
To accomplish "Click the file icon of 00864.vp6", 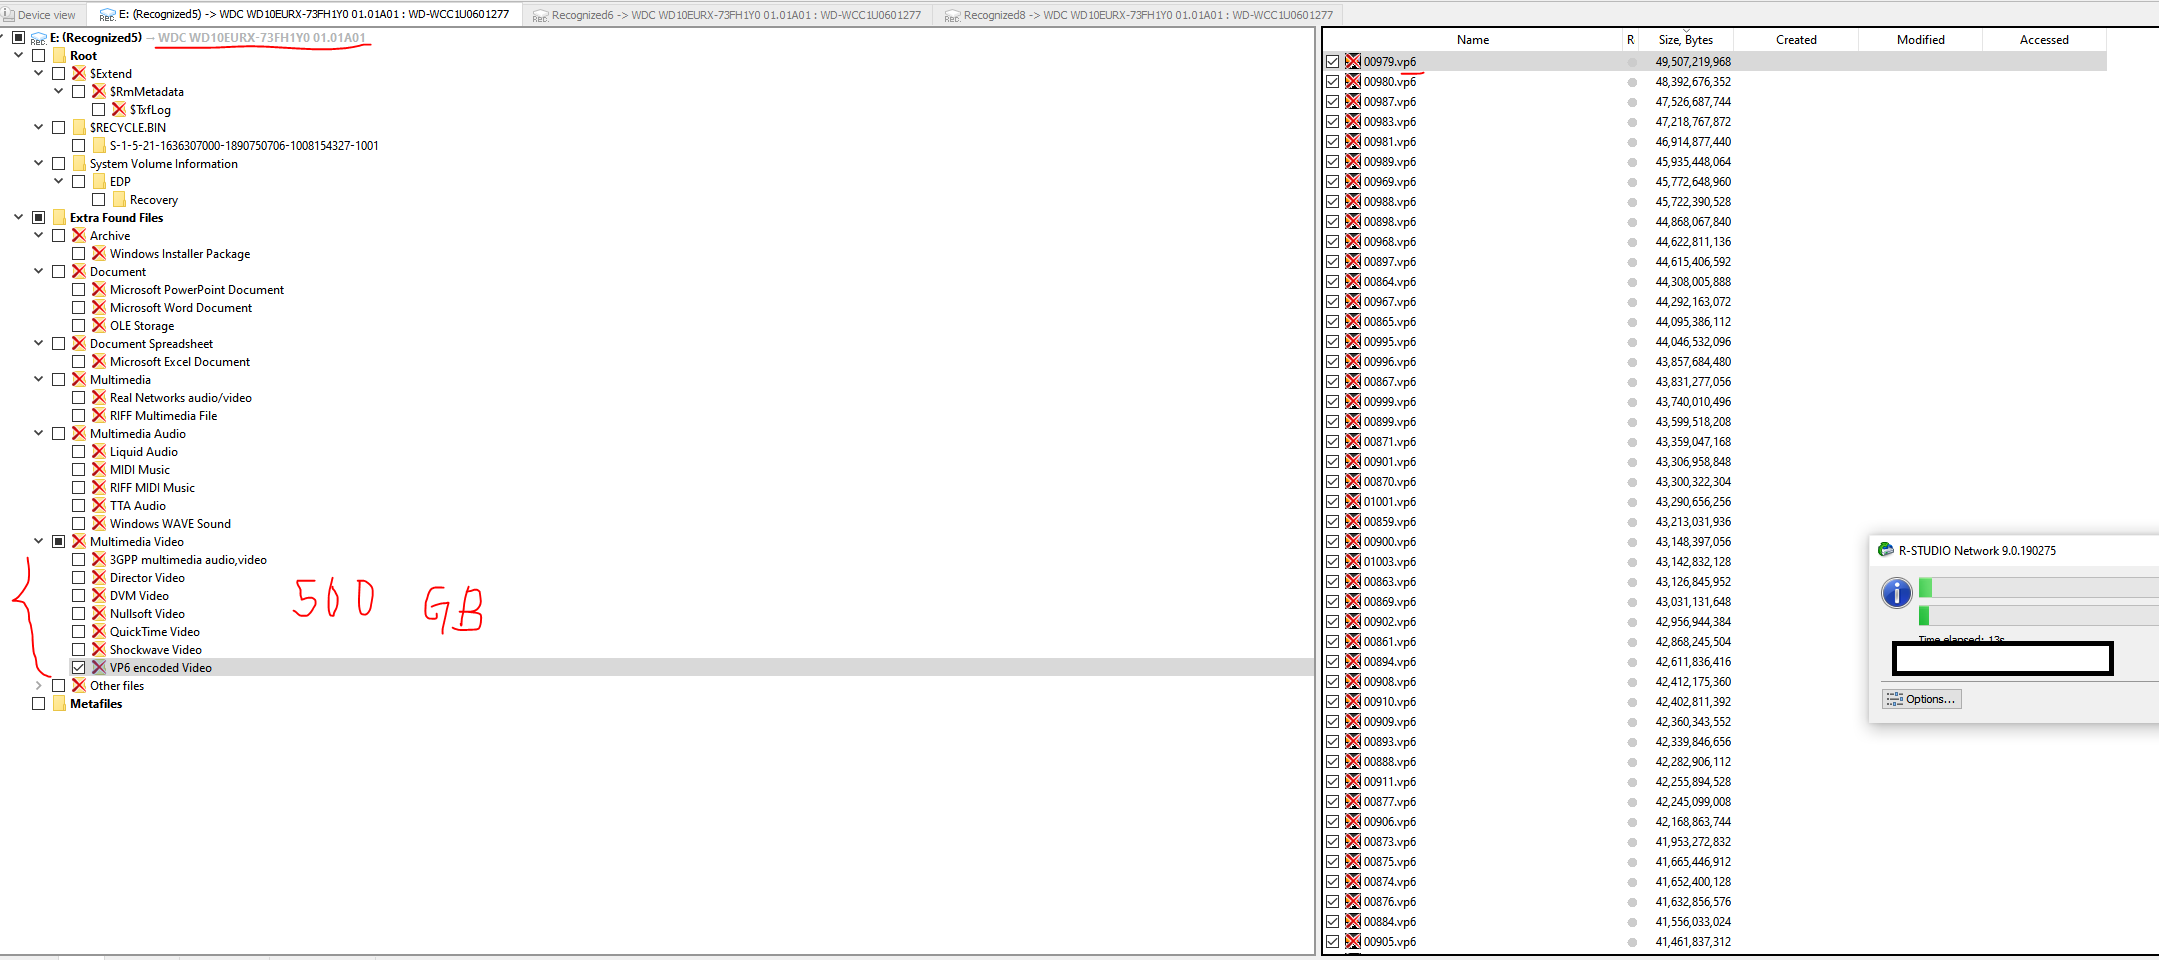I will (1353, 281).
